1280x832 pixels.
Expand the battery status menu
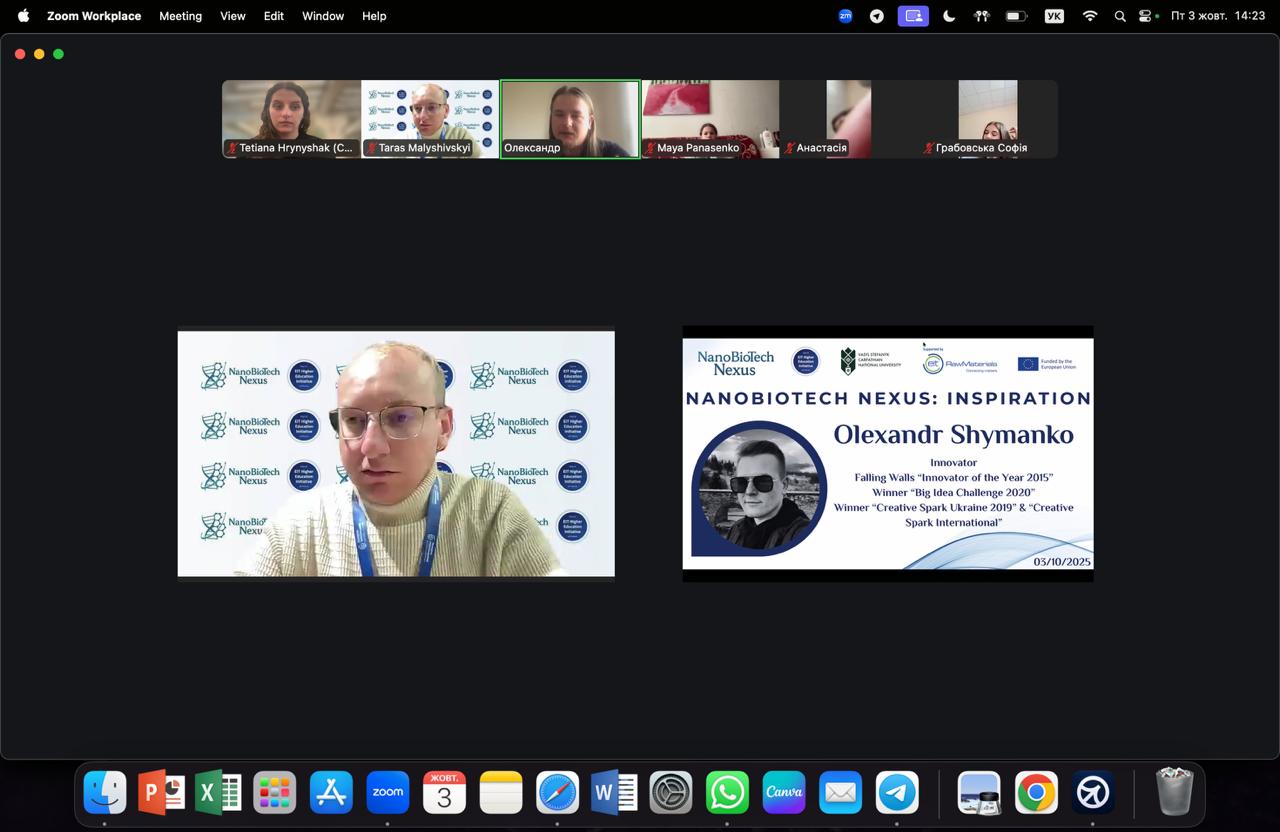(x=1016, y=16)
